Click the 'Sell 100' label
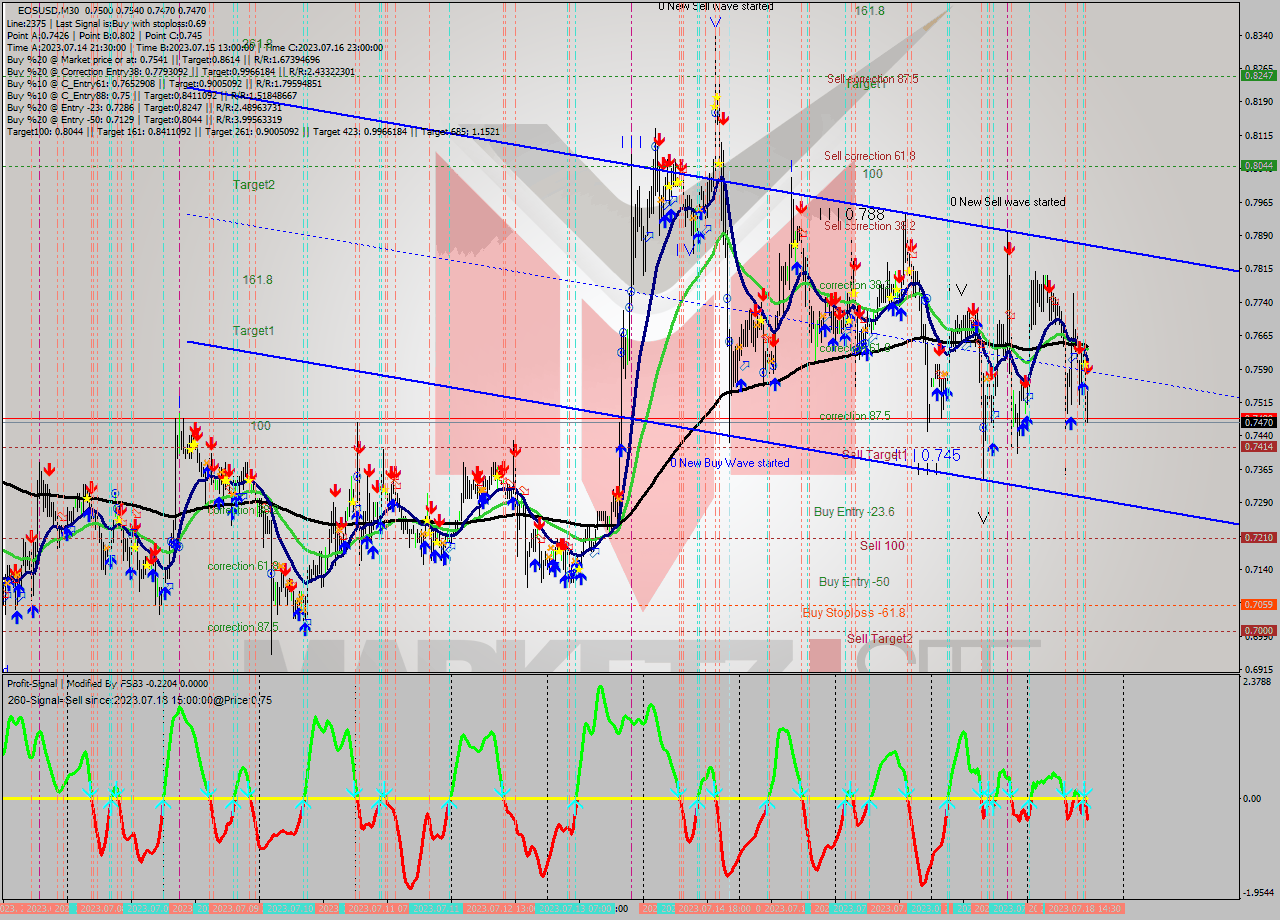This screenshot has height=920, width=1280. pyautogui.click(x=882, y=546)
